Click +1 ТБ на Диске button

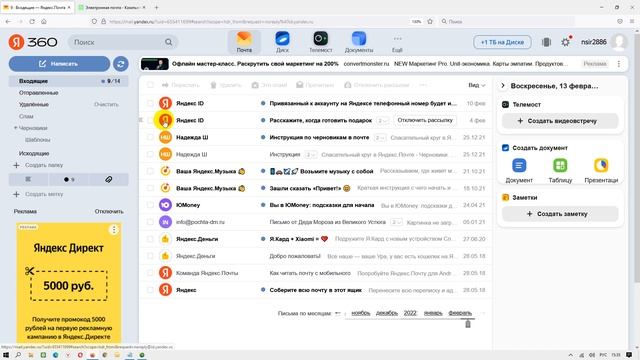502,42
